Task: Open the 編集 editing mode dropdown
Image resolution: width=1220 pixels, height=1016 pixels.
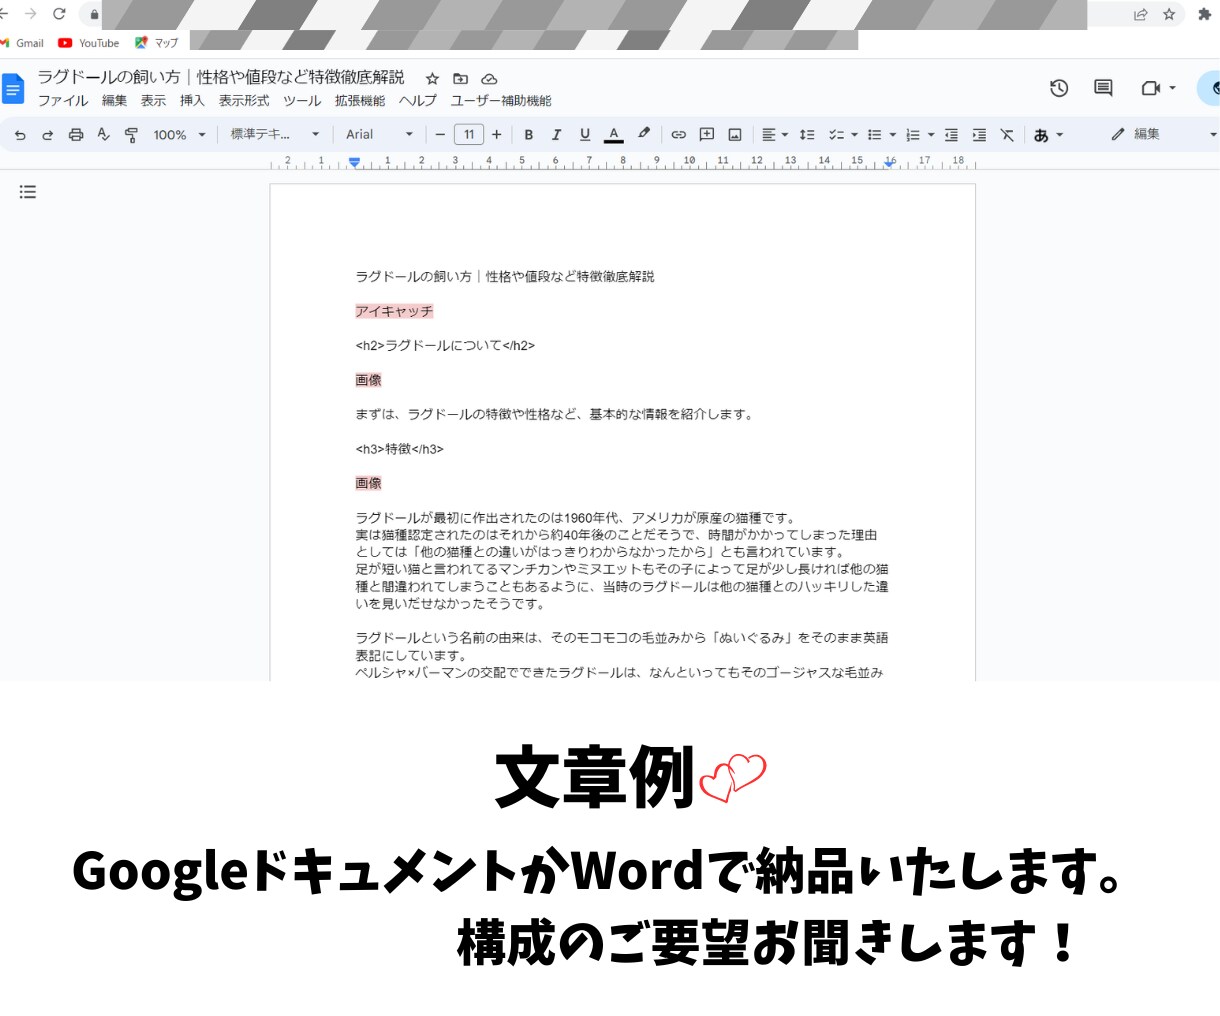Action: pyautogui.click(x=1163, y=135)
